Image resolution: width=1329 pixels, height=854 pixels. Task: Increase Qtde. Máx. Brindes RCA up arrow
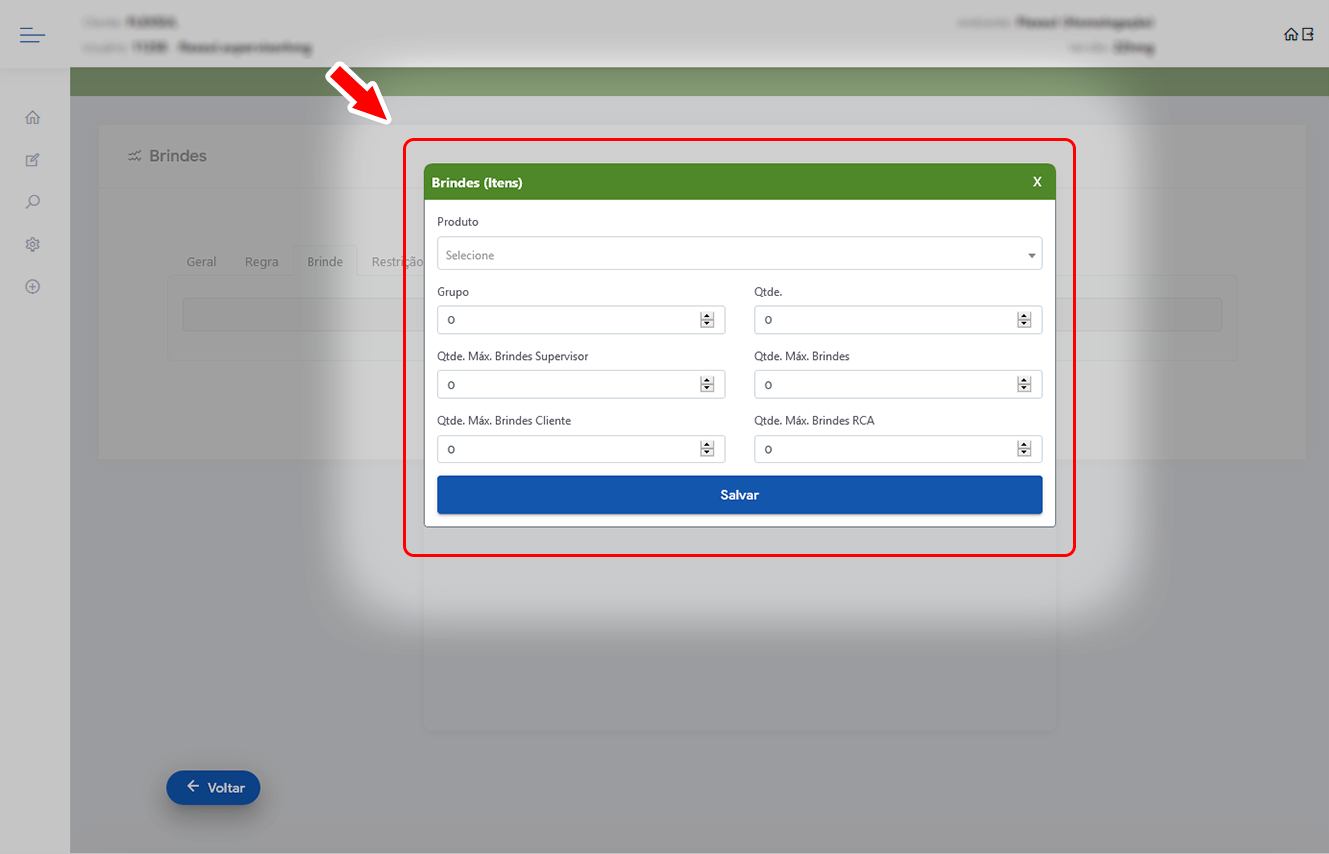(x=1024, y=445)
